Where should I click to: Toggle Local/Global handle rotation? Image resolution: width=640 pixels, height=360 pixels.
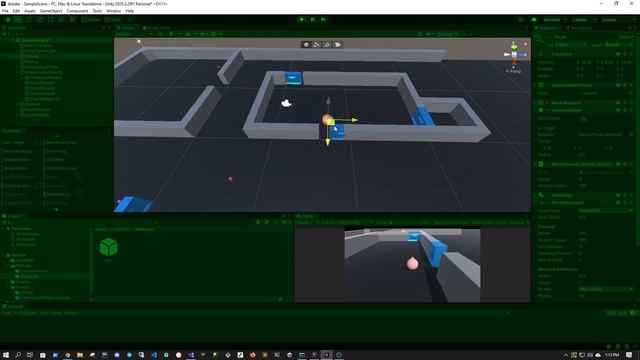112,20
